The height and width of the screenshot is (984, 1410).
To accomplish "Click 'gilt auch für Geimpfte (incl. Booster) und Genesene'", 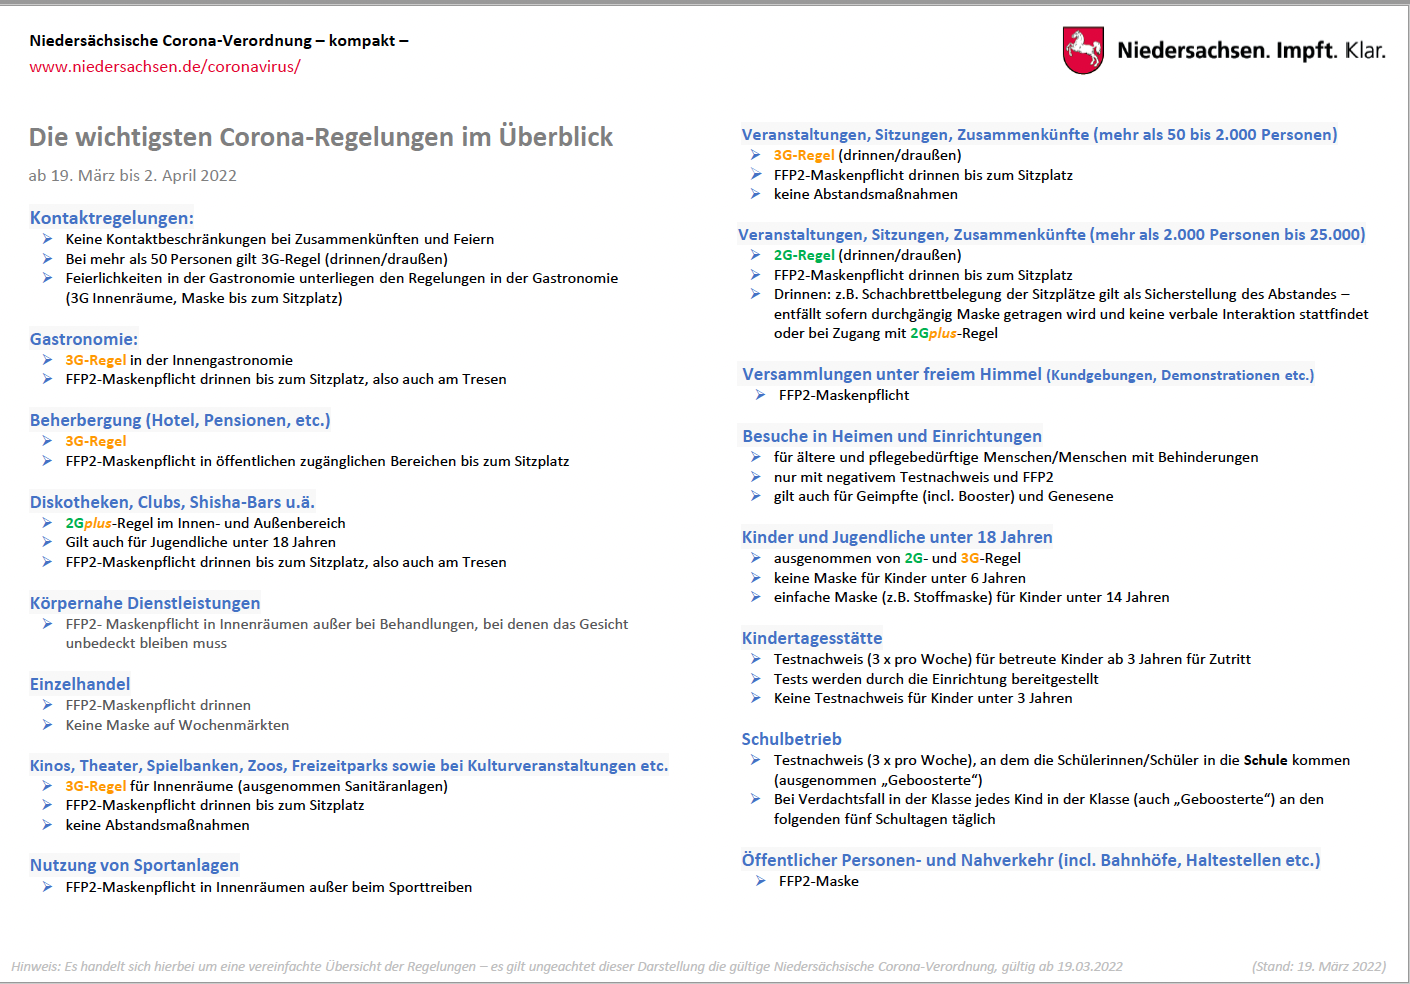I will [943, 496].
